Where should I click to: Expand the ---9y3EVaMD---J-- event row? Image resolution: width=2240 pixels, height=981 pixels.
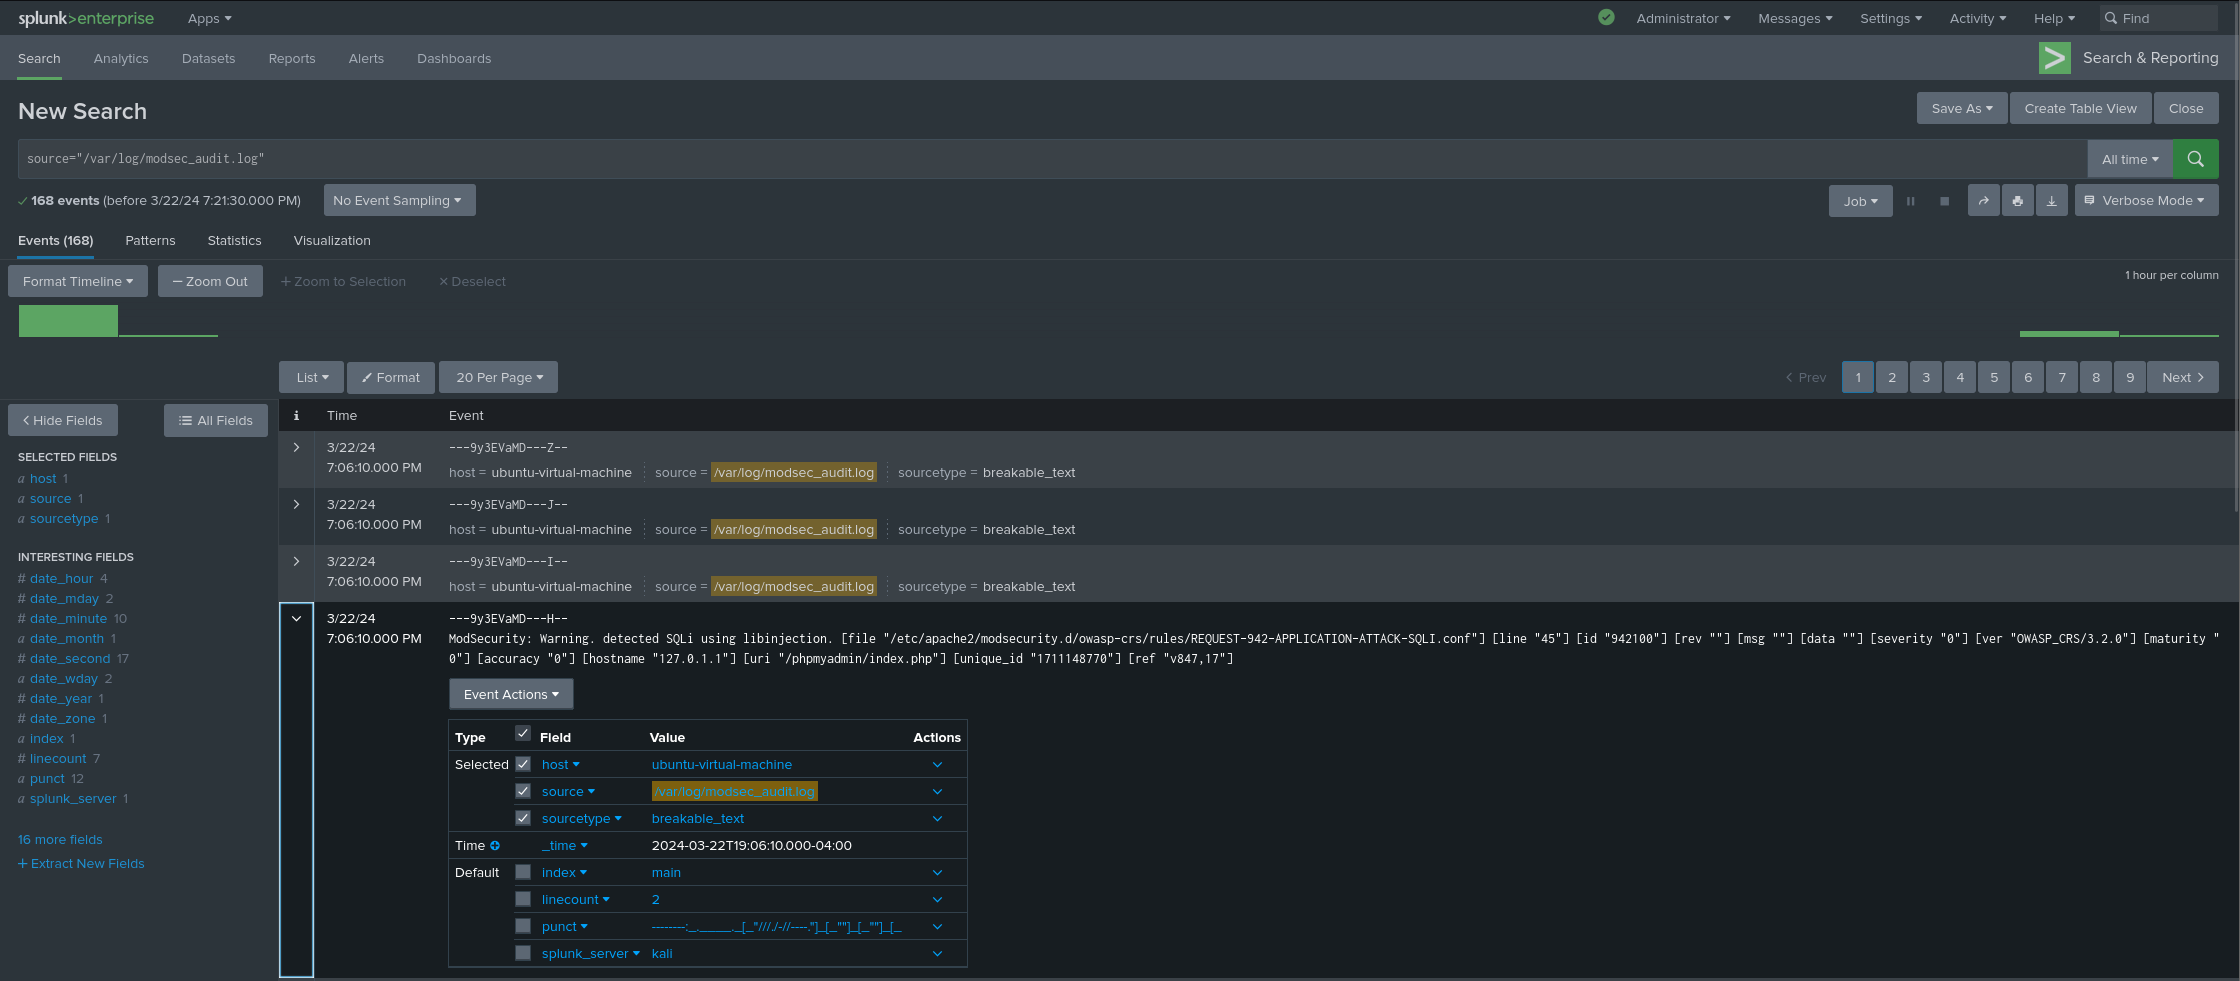[x=296, y=504]
